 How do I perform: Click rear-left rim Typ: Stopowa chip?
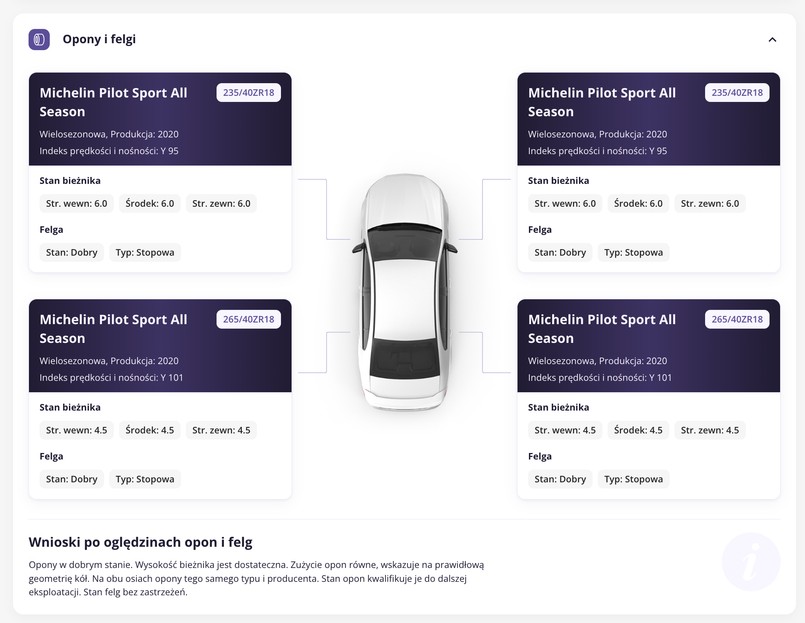[145, 479]
